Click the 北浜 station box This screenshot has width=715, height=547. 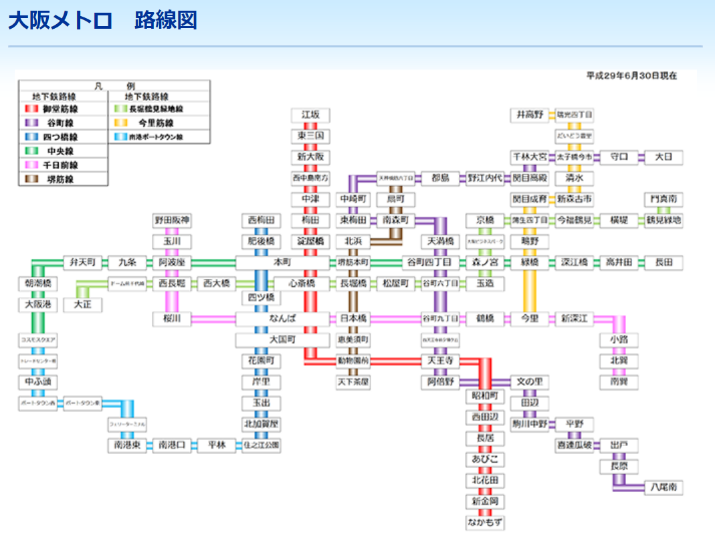click(x=353, y=241)
